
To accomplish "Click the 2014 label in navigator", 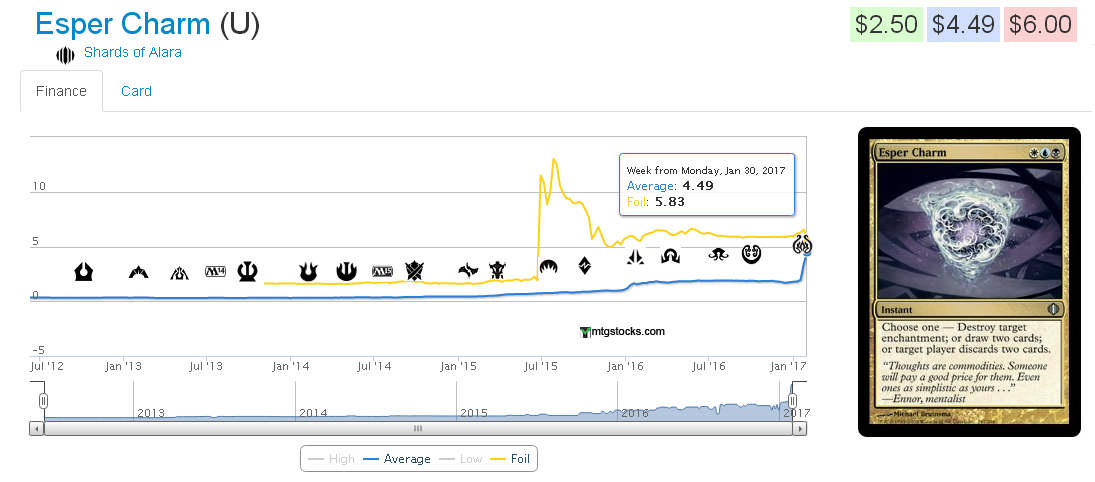I will 313,413.
